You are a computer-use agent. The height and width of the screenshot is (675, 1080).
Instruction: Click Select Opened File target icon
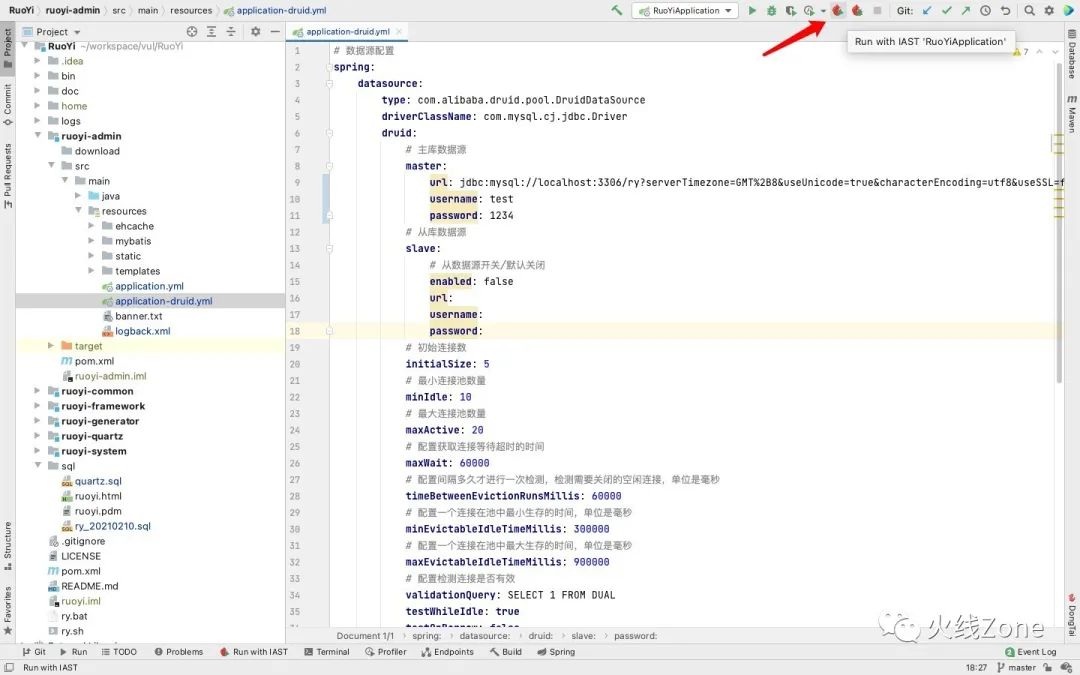[191, 32]
